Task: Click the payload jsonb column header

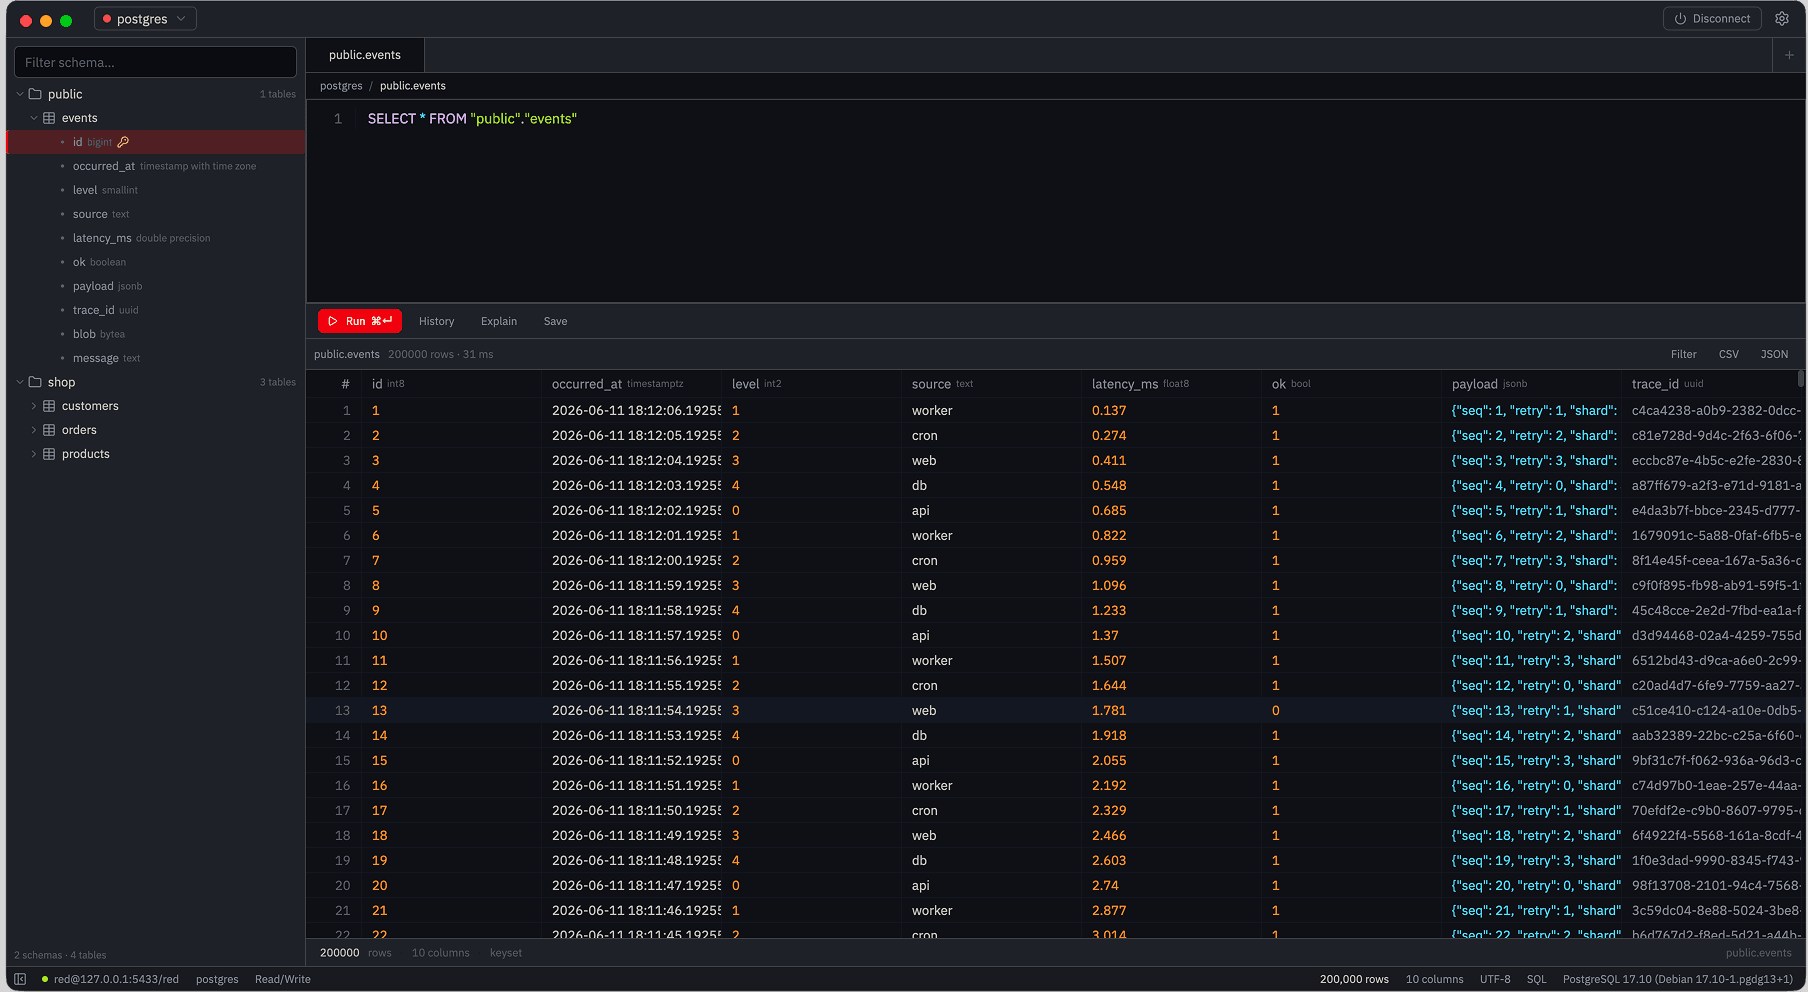Action: point(1533,384)
